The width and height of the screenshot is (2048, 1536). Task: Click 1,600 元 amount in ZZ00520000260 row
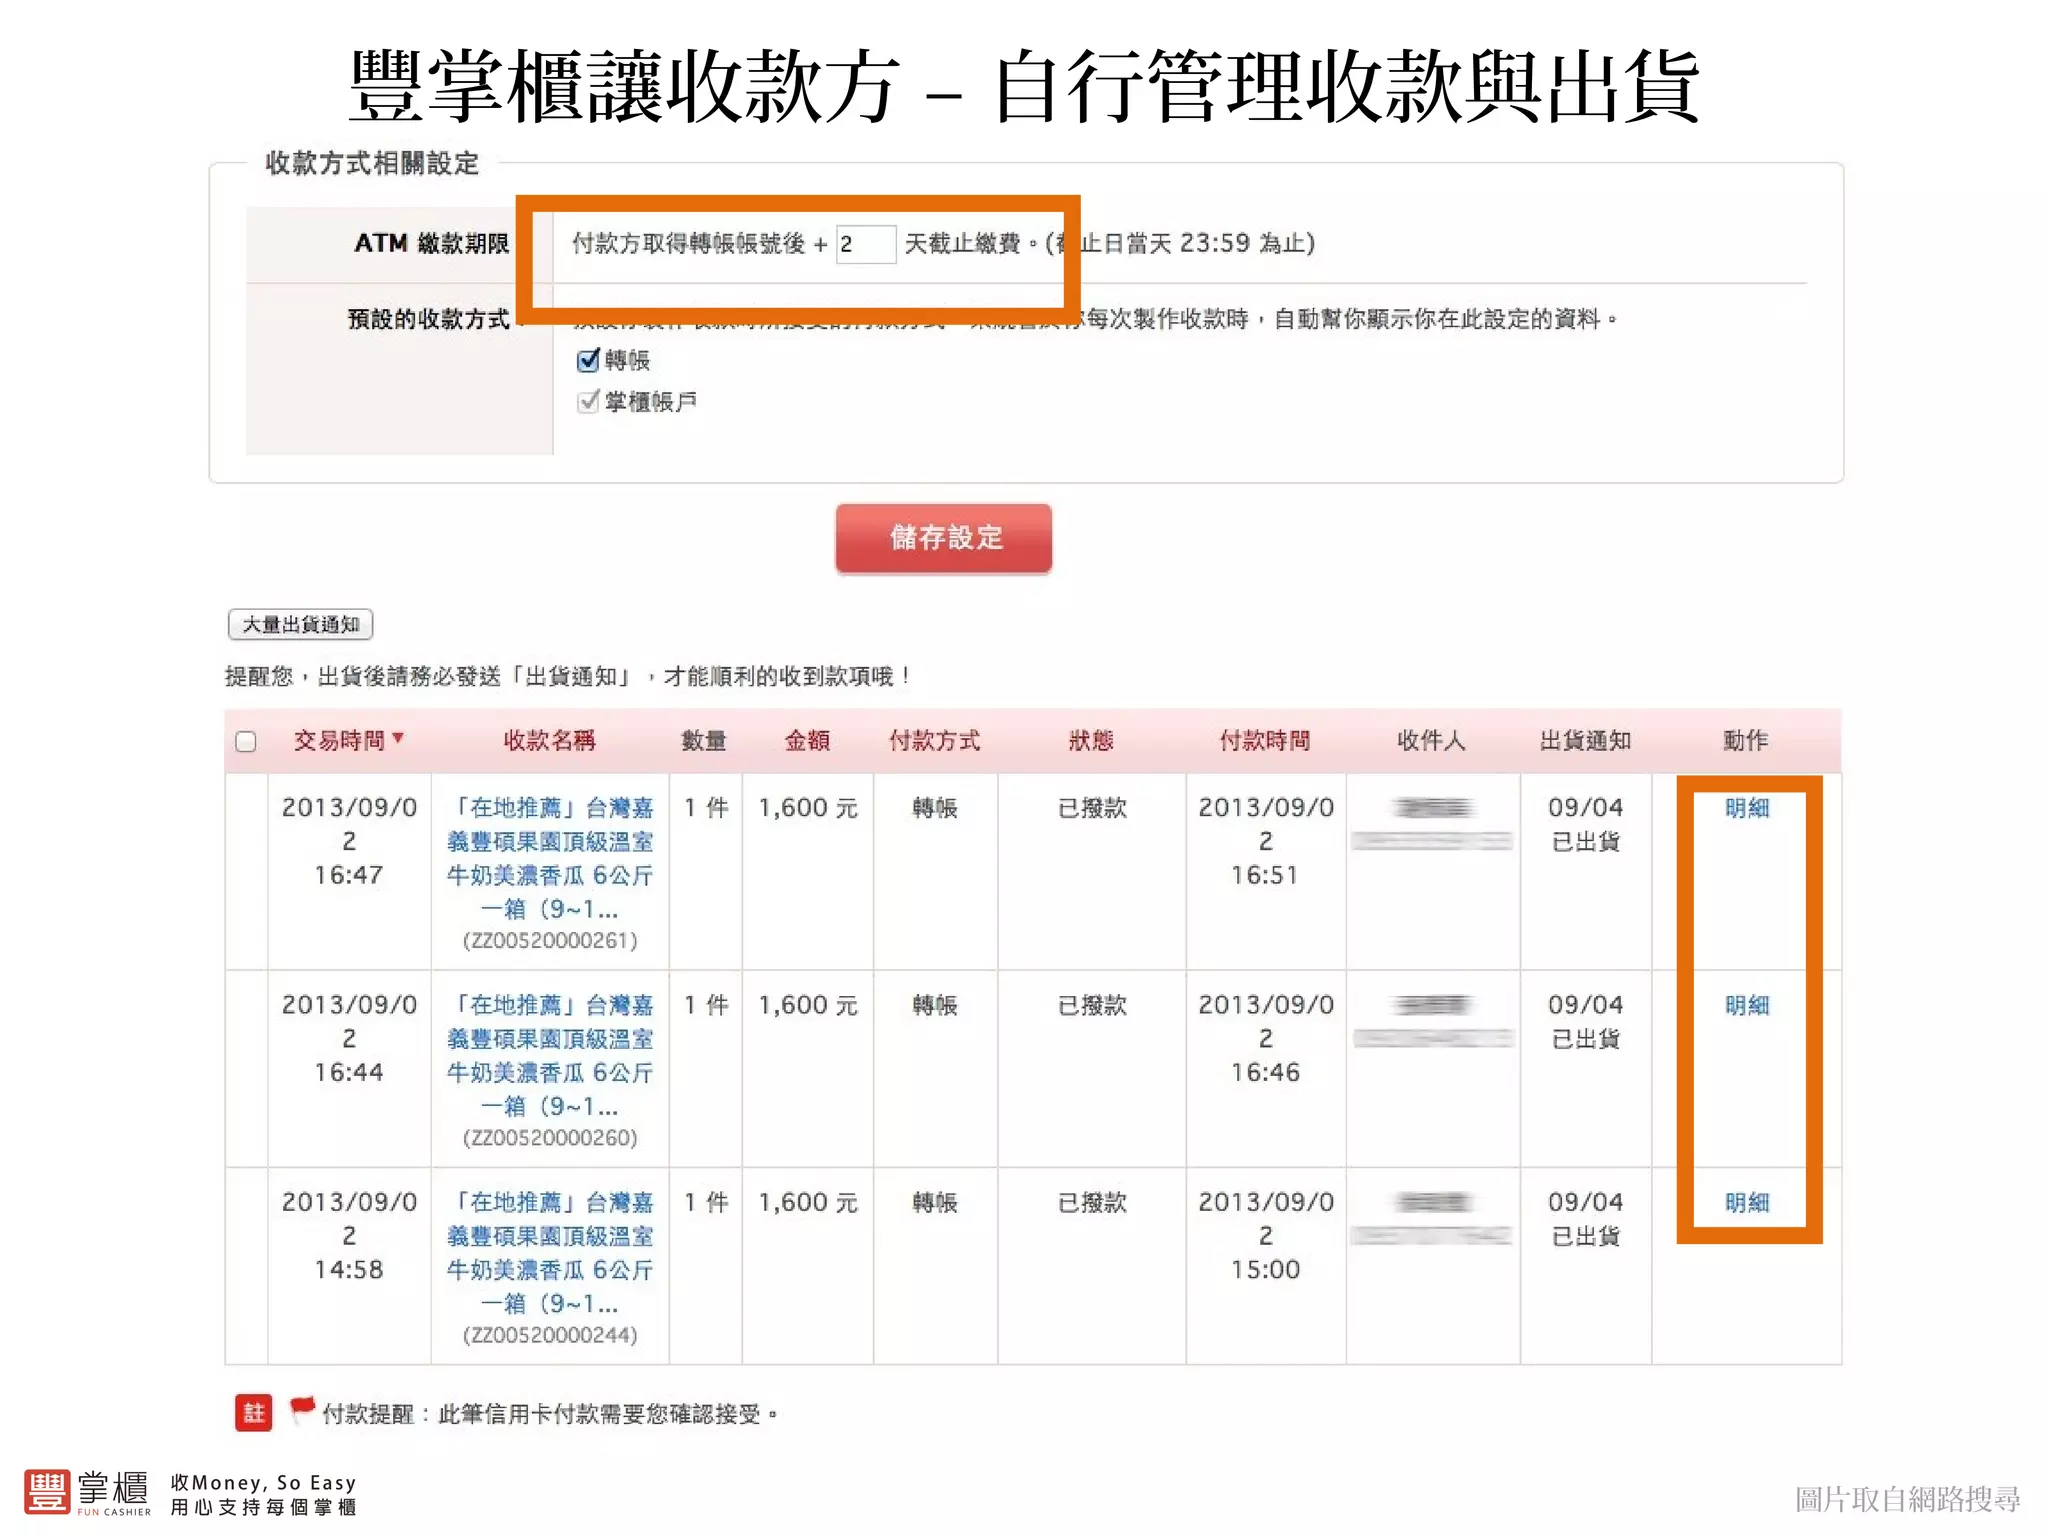click(x=808, y=1005)
